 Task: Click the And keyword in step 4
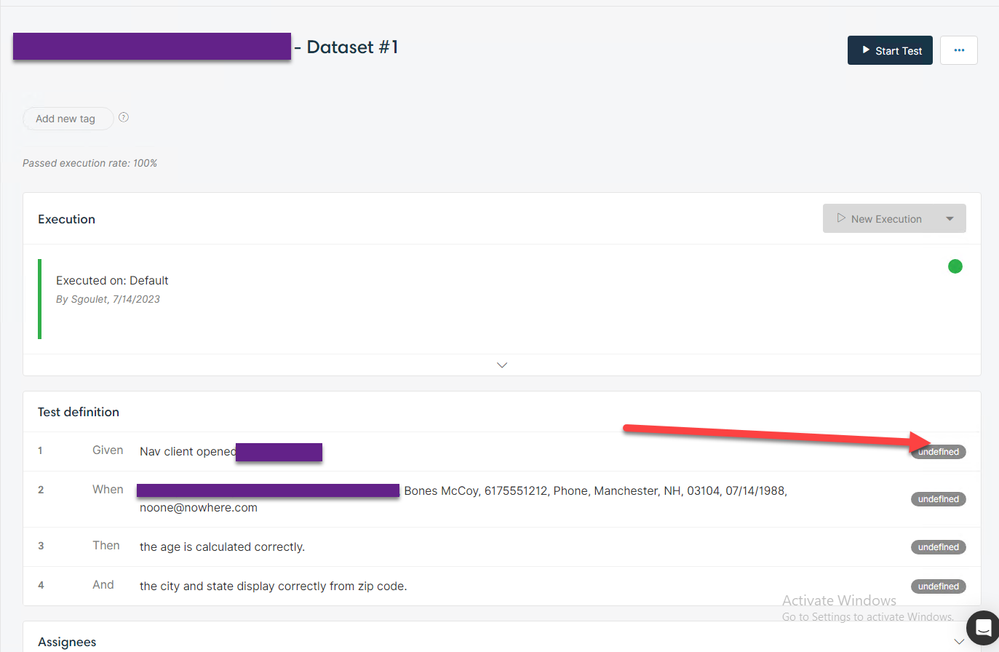click(x=103, y=585)
